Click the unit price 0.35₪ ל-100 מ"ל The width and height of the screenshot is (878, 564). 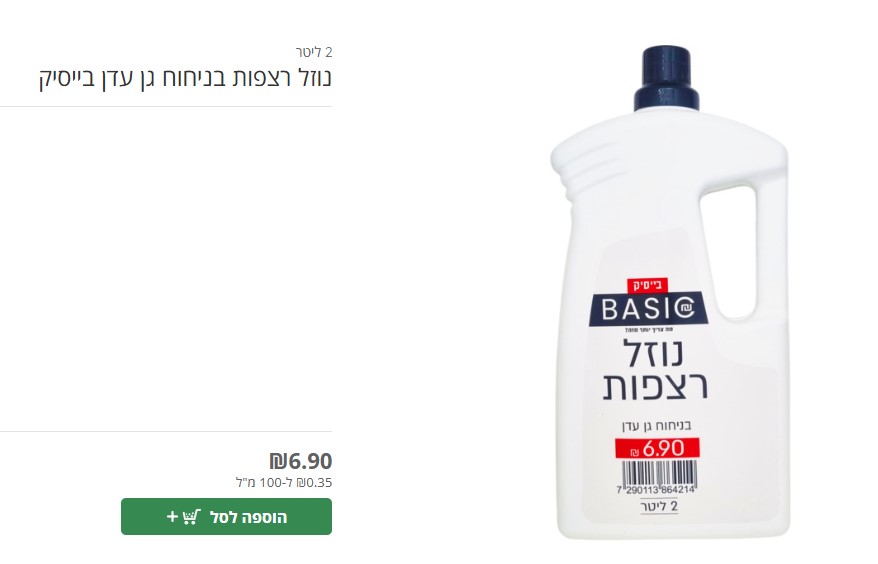[x=284, y=482]
